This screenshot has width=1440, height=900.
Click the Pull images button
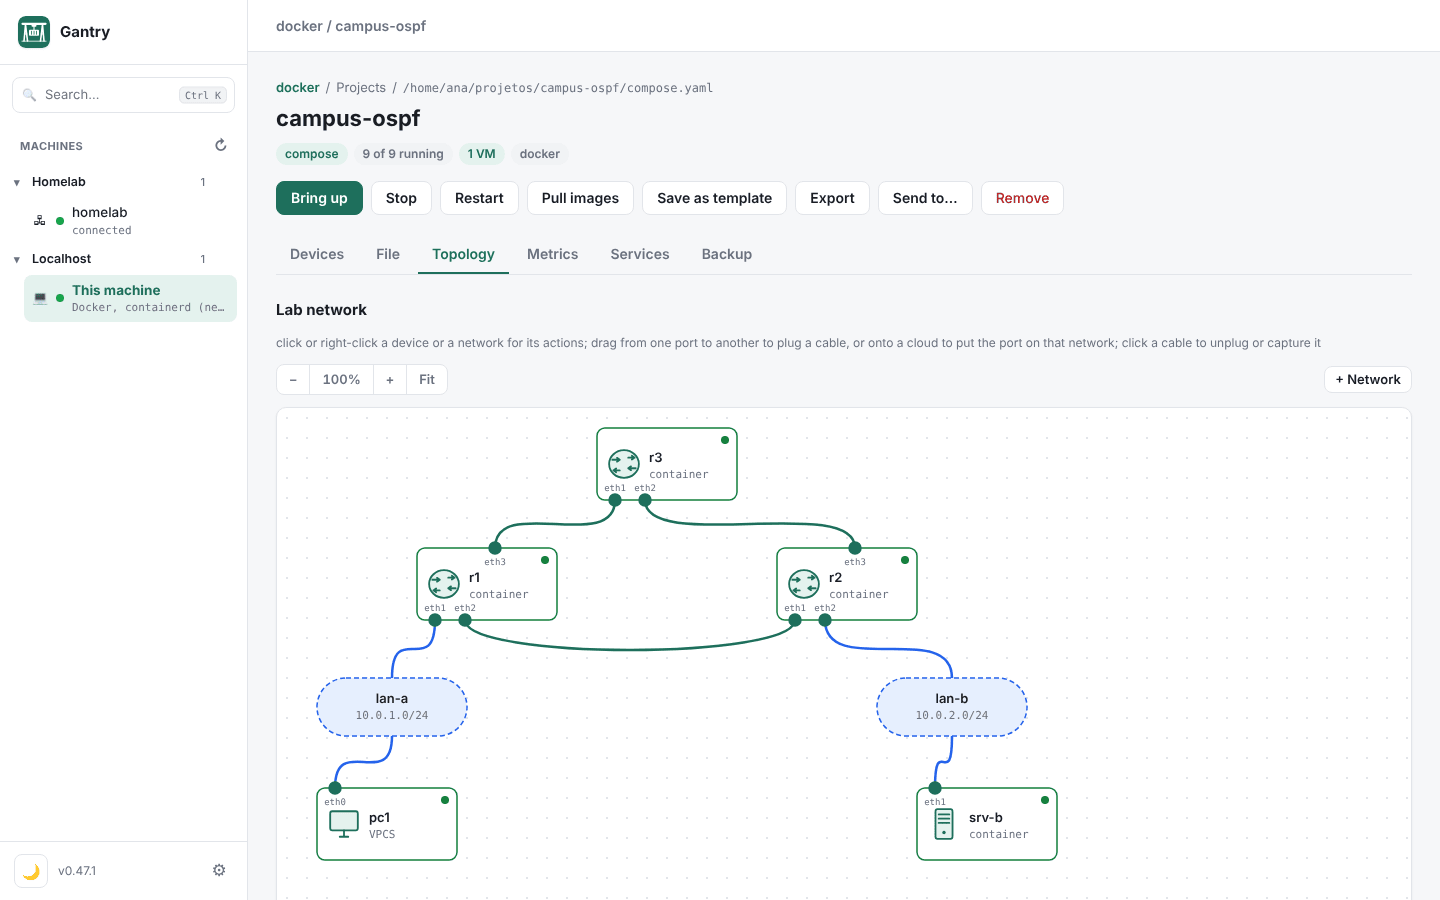[580, 198]
